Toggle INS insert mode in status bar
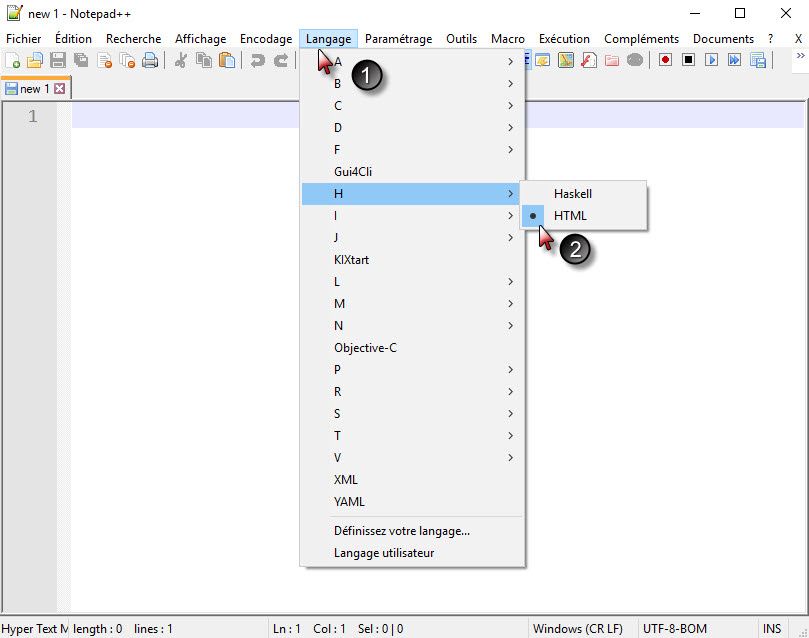The width and height of the screenshot is (809, 638). pyautogui.click(x=772, y=629)
